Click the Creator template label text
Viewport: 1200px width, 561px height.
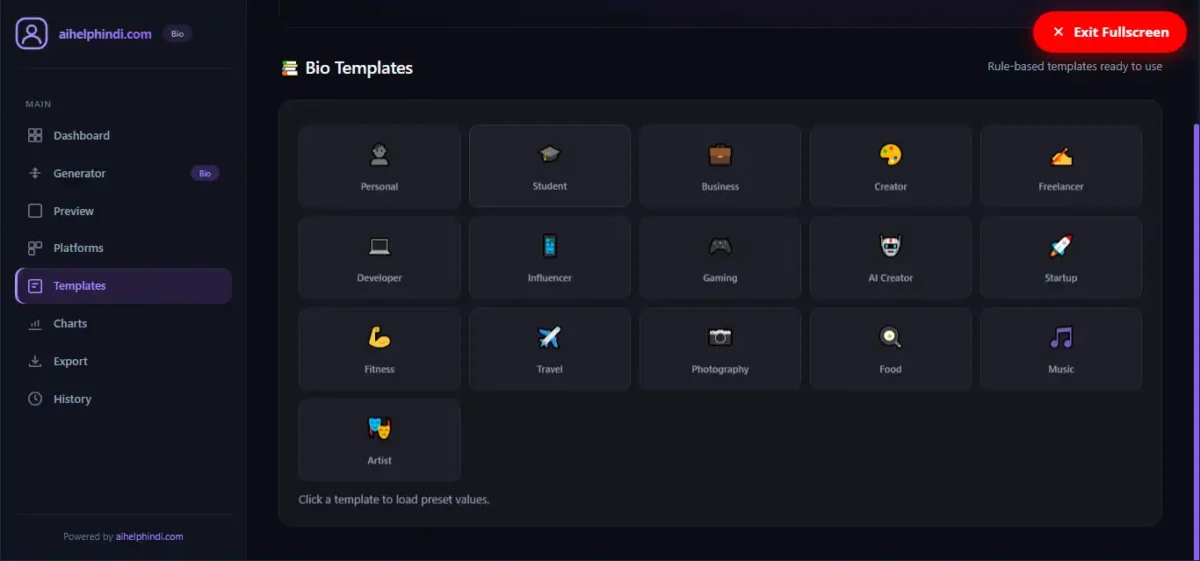pos(890,187)
